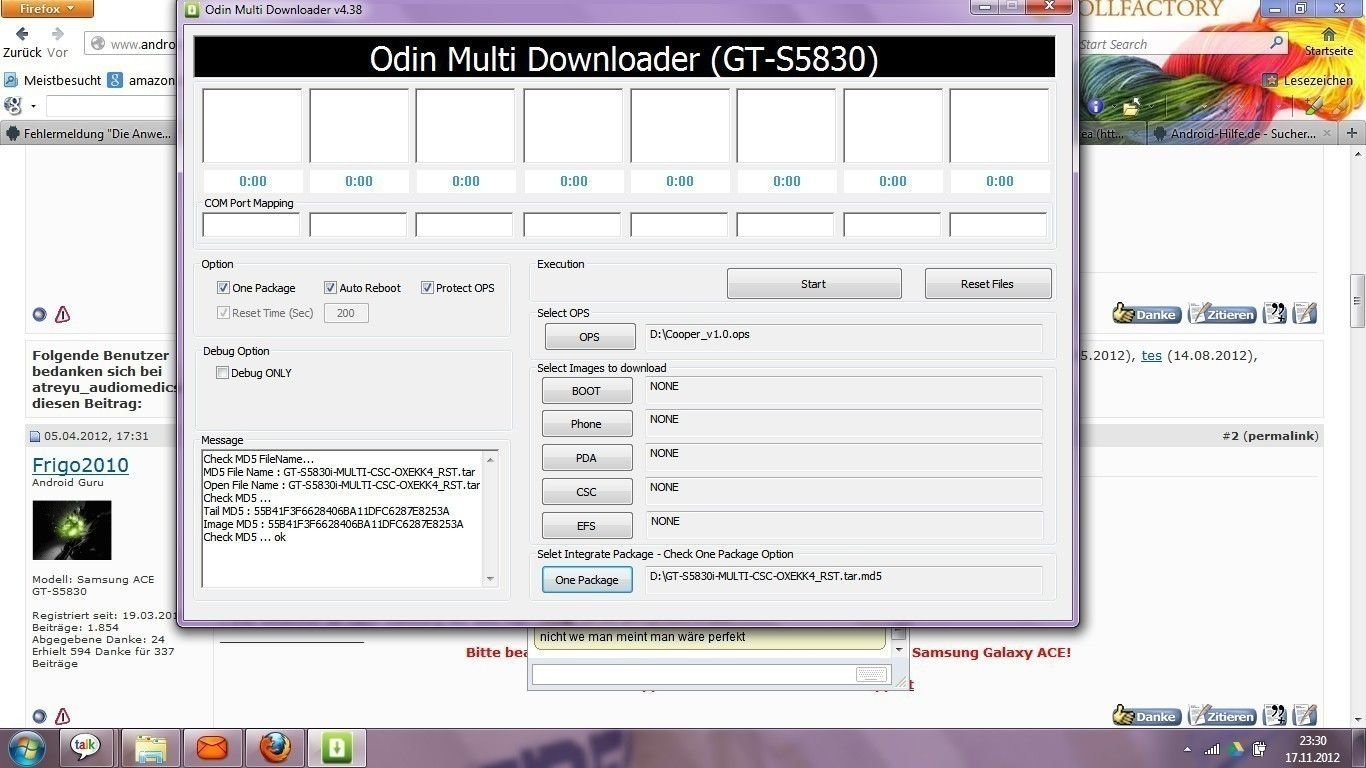
Task: Toggle the Auto Reboot checkbox
Action: point(330,288)
